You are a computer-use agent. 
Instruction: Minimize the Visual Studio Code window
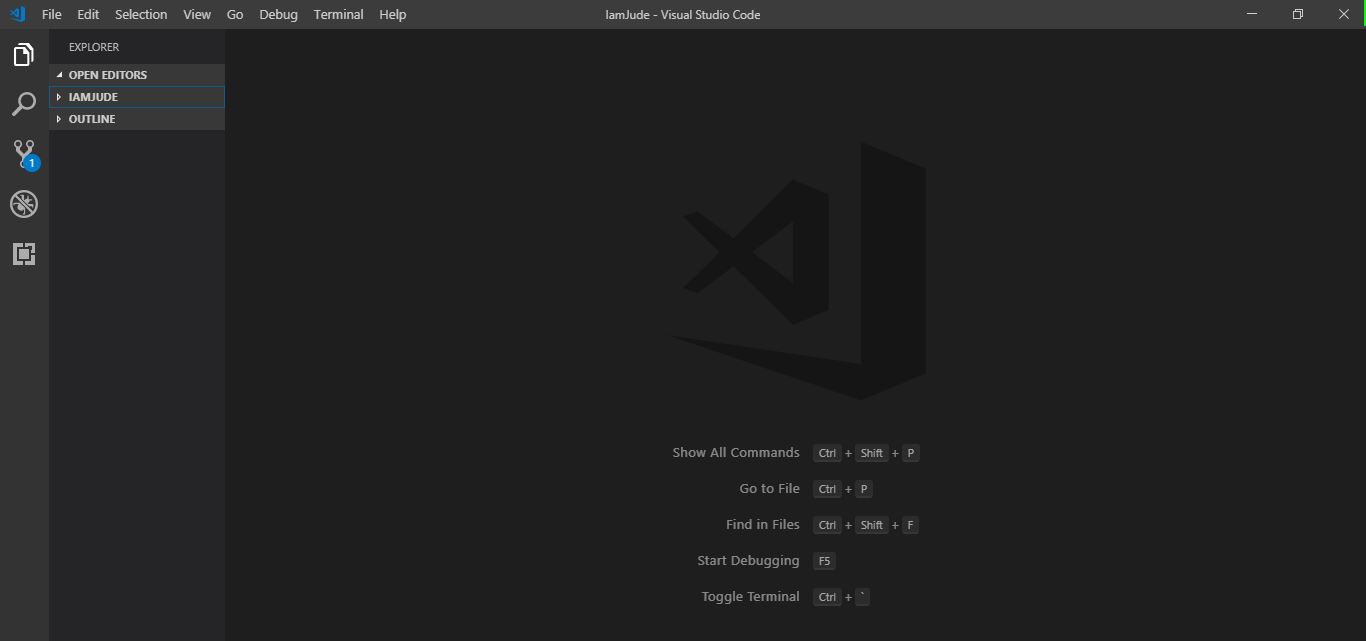(1252, 14)
